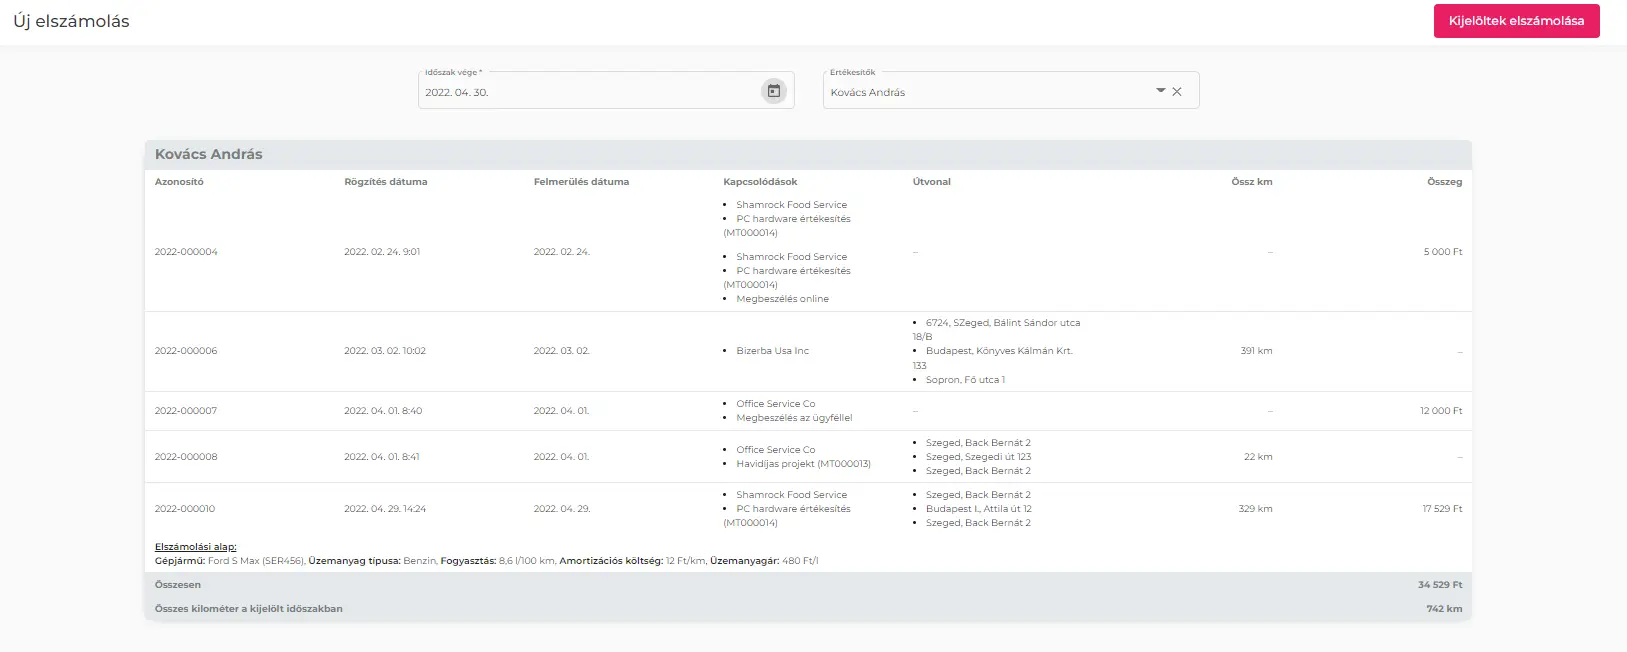Select row with ID 2022-000006
1627x652 pixels.
tap(186, 351)
